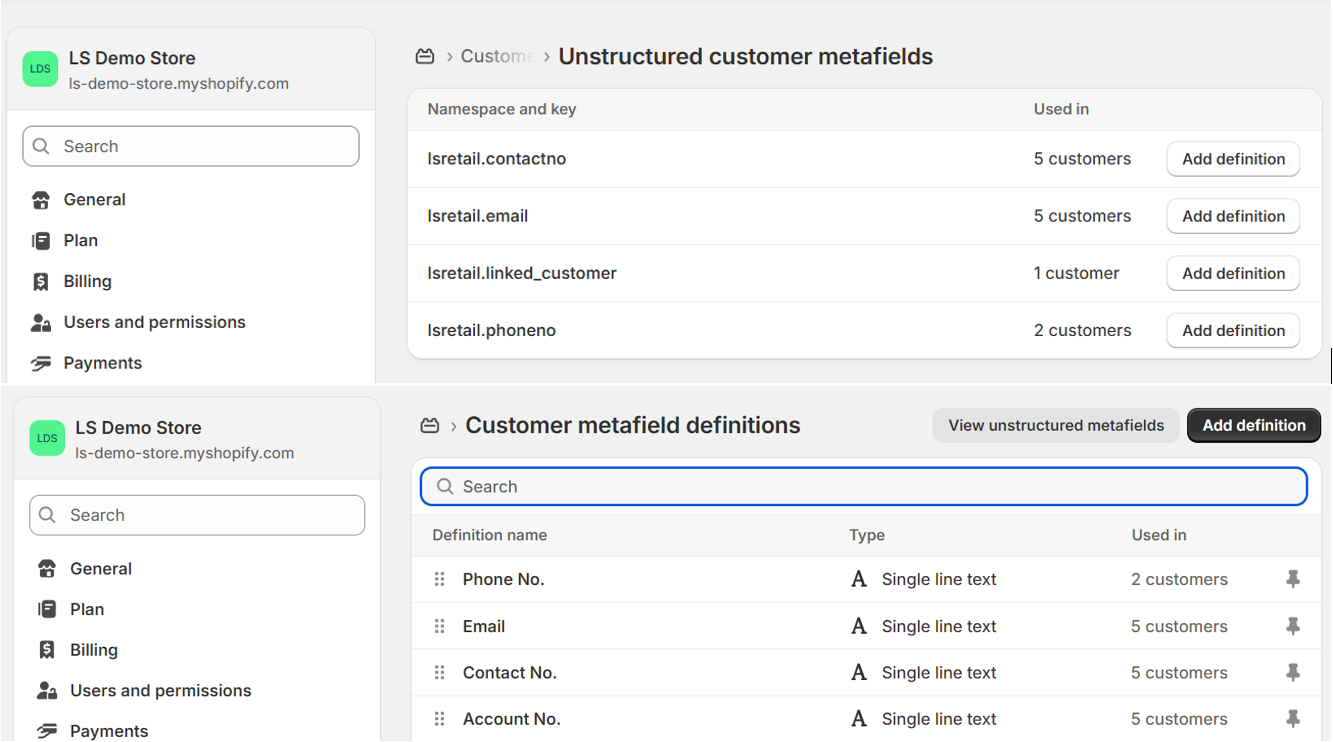Click the drag handle next to Email
Screen dimensions: 1333x742
click(439, 627)
